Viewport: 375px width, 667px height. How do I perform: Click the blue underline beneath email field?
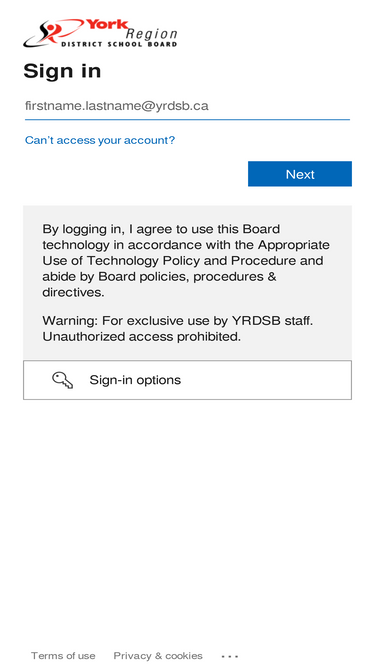tap(187, 120)
